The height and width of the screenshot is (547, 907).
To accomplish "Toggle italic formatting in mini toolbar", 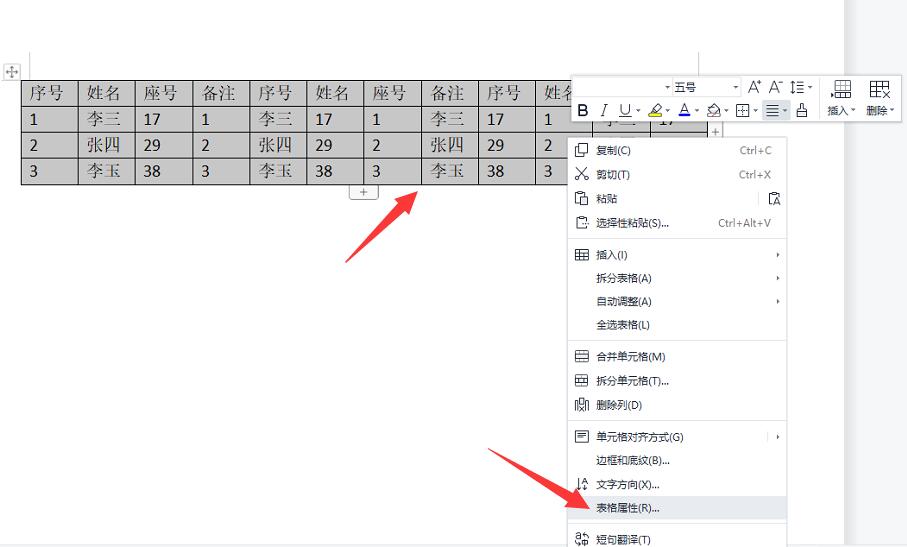I will [604, 110].
